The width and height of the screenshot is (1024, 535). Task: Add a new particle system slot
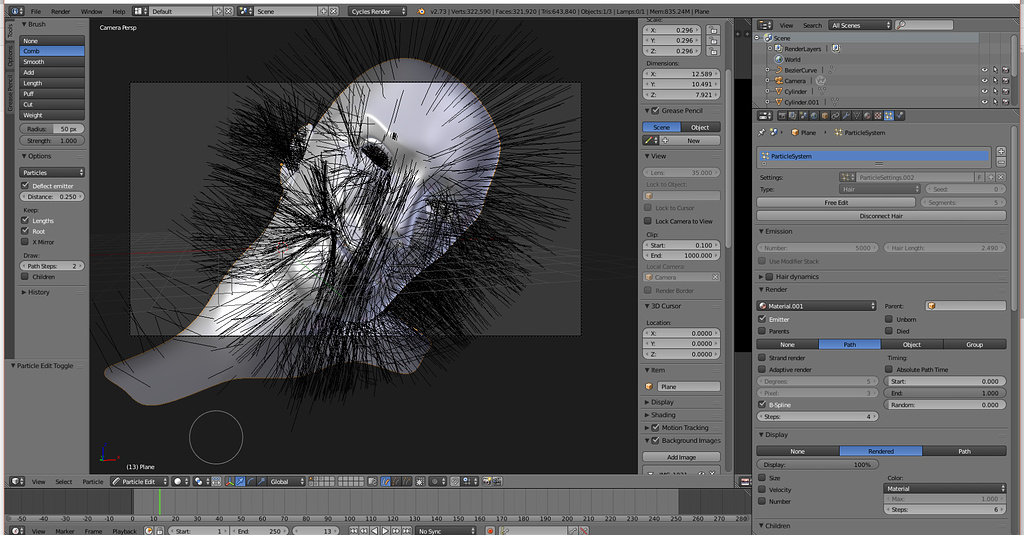coord(1001,151)
